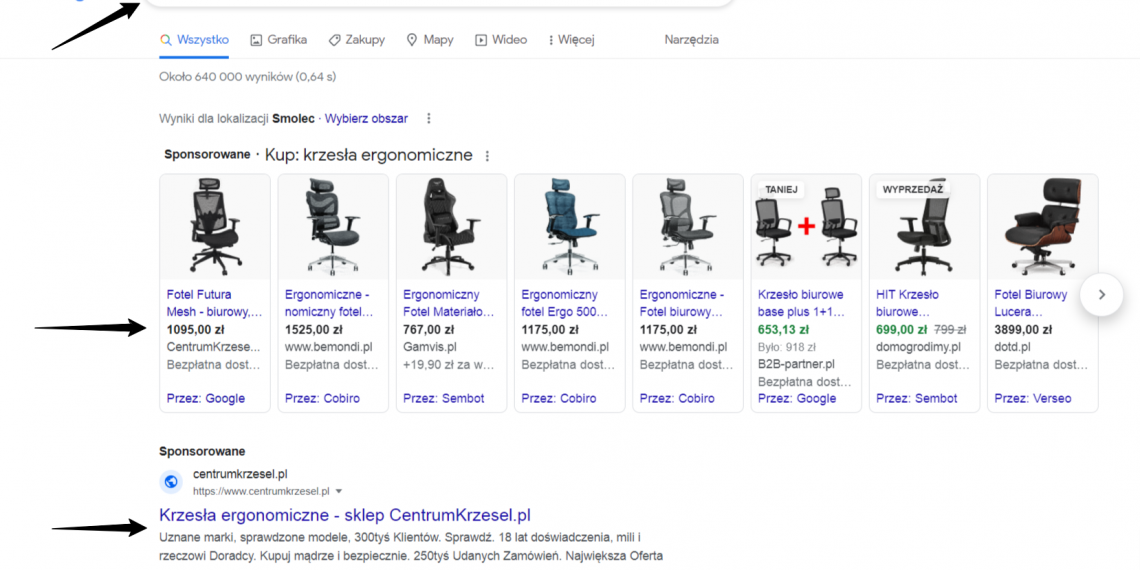Image resolution: width=1140 pixels, height=570 pixels.
Task: Open Krzesła ergonomiczne - sklep CentrumKrzesel.pl link
Action: (344, 516)
